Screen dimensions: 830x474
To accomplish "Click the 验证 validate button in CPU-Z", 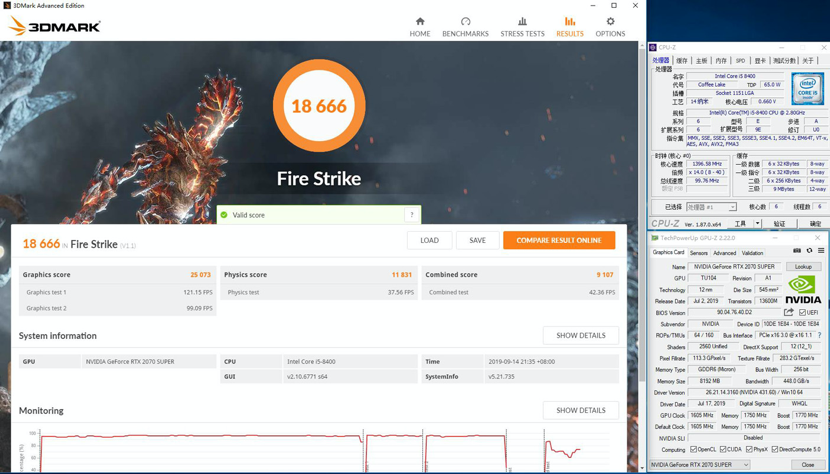I will pos(779,223).
